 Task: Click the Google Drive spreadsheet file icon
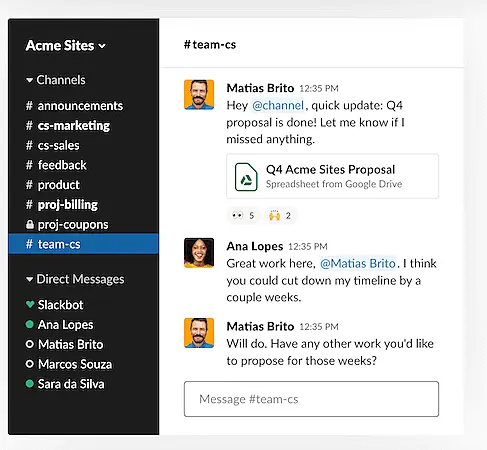(x=246, y=177)
